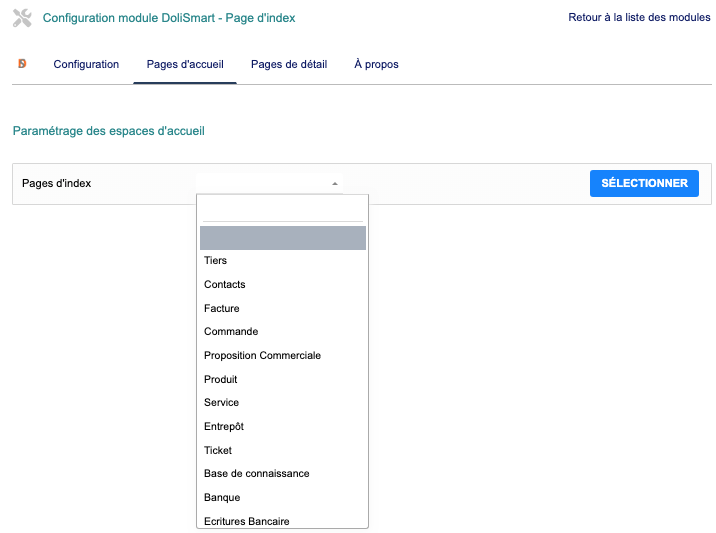Screen dimensions: 716x533
Task: Click the dropdown search input field
Action: [282, 209]
